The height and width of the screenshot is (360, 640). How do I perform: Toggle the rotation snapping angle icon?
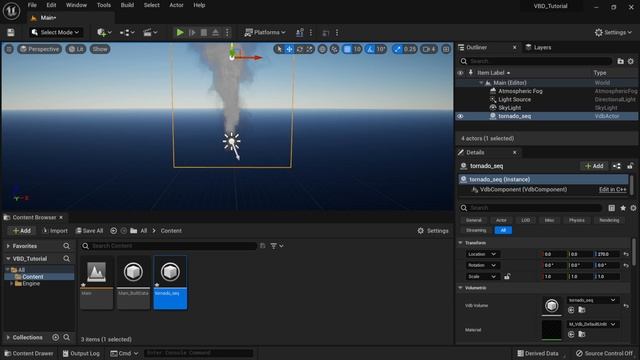(x=370, y=49)
